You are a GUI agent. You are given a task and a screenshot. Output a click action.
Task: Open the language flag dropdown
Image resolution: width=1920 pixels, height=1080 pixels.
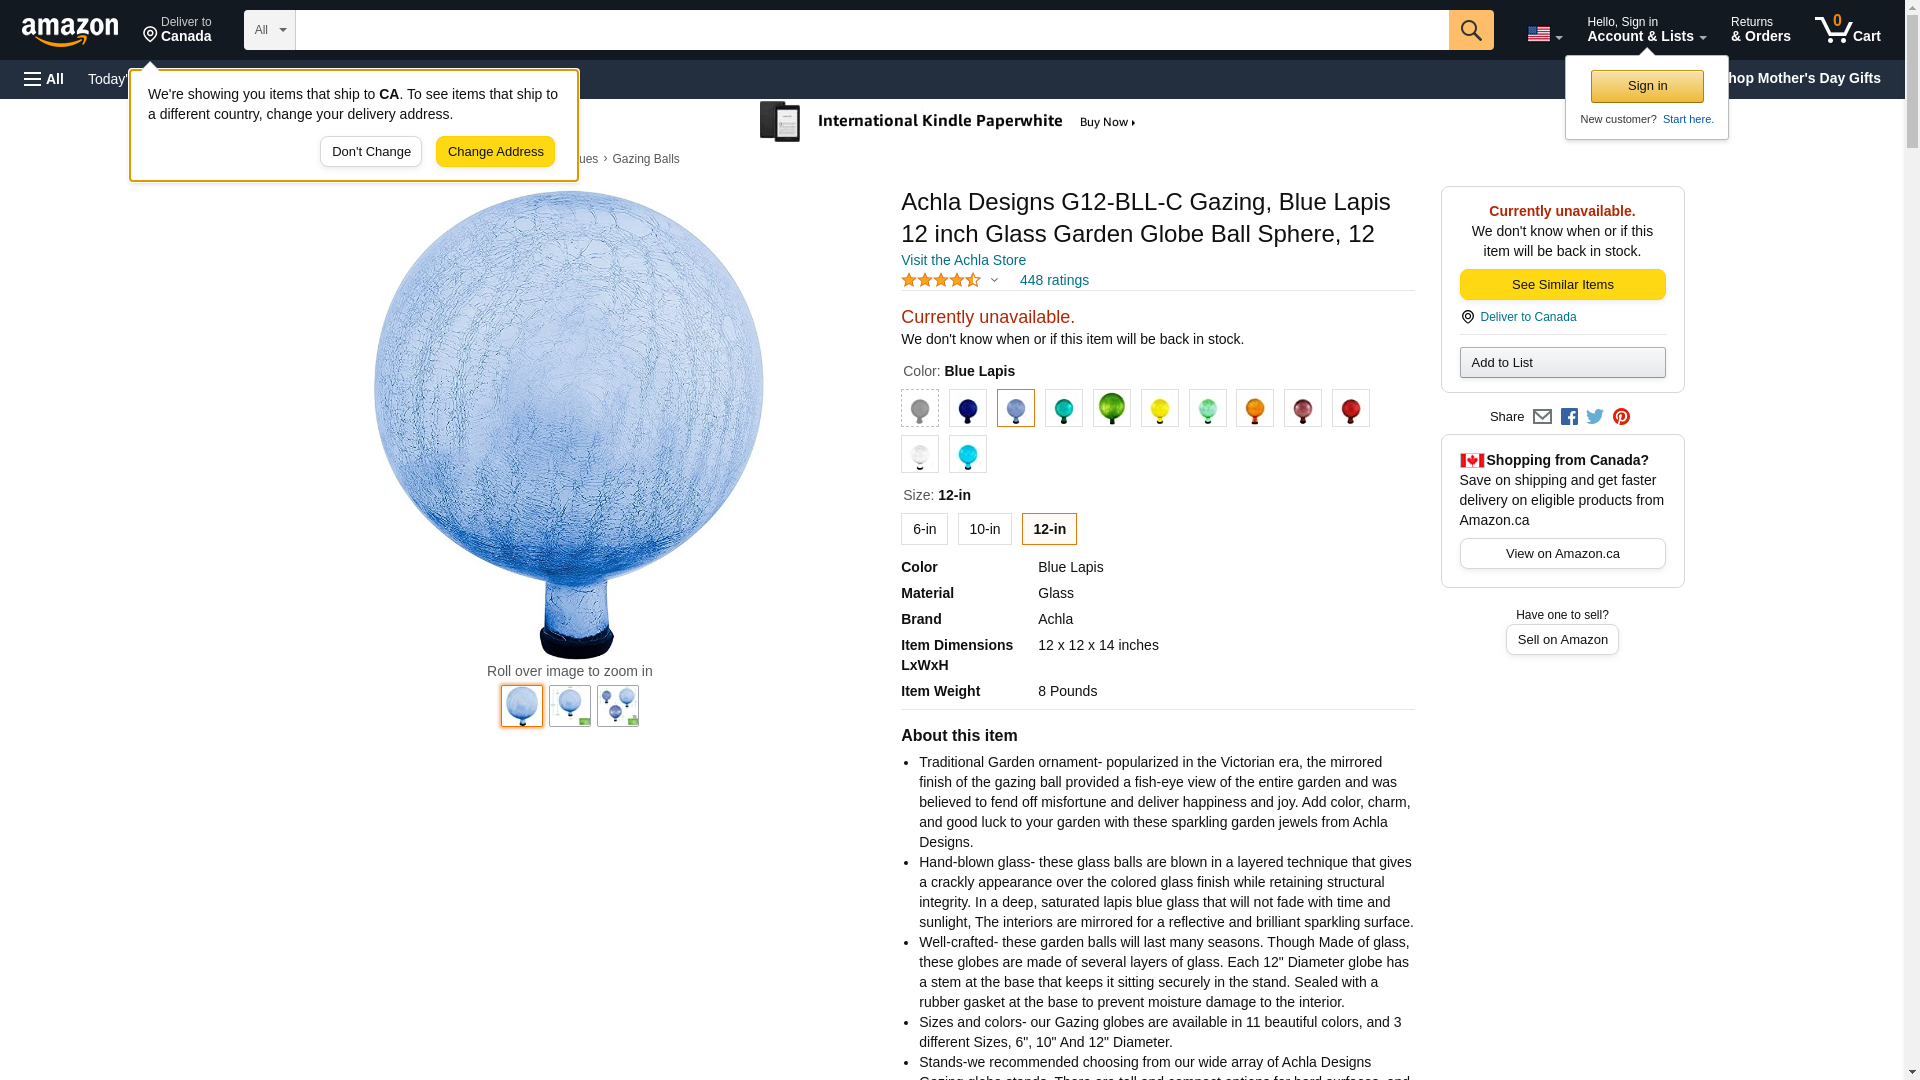coord(1545,35)
